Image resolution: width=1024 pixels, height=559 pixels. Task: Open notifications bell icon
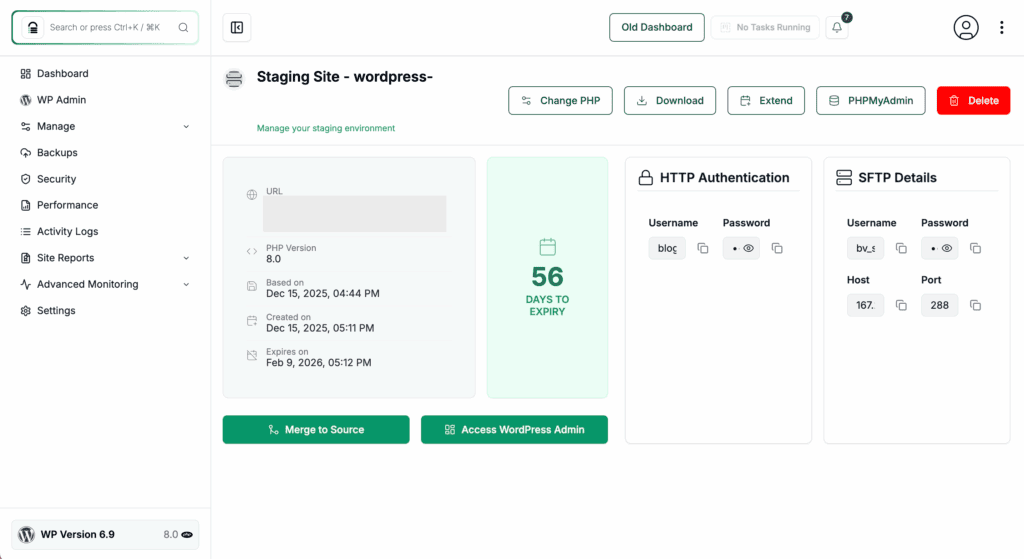click(x=837, y=27)
